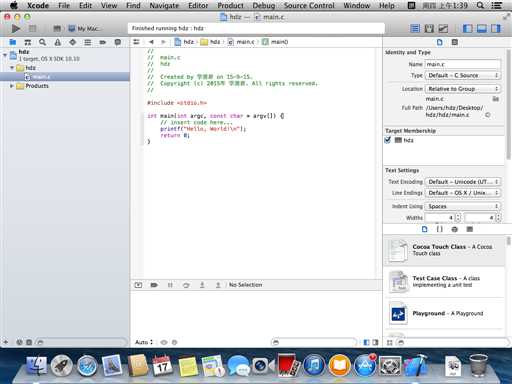Step out in debug bar
Image resolution: width=512 pixels, height=384 pixels.
pos(218,285)
